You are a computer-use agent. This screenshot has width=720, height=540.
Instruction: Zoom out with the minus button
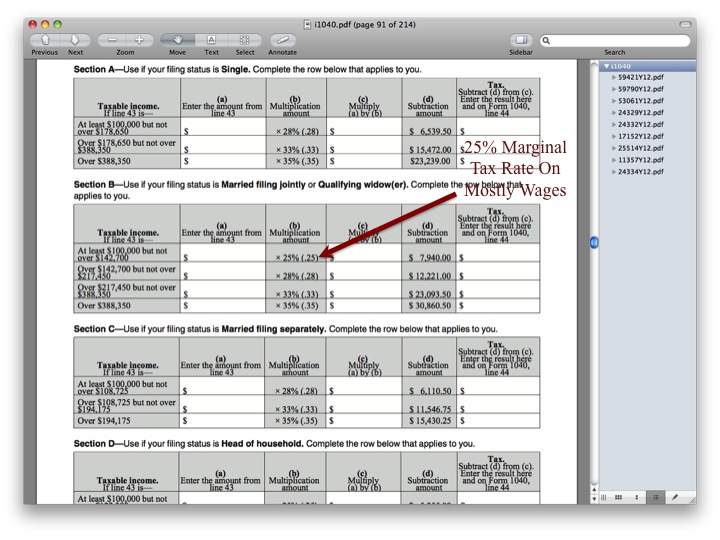pos(112,40)
